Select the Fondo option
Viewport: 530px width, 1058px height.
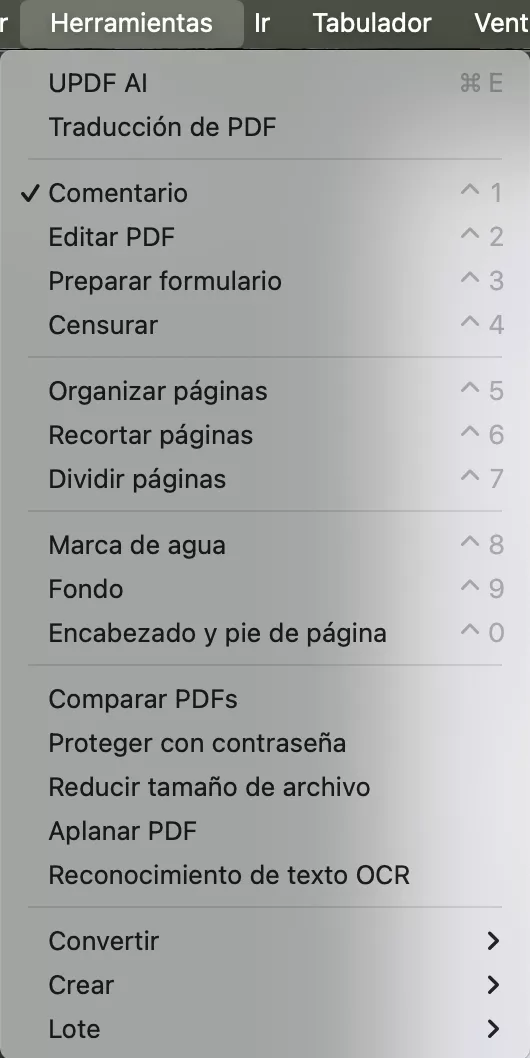click(265, 589)
